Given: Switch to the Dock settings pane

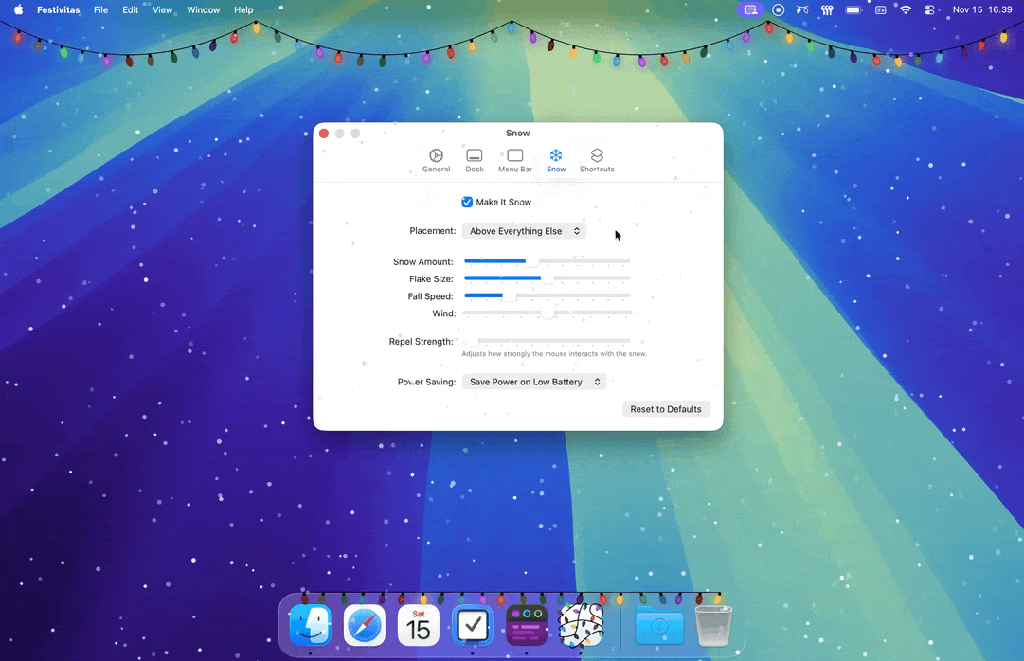Looking at the screenshot, I should (x=474, y=160).
